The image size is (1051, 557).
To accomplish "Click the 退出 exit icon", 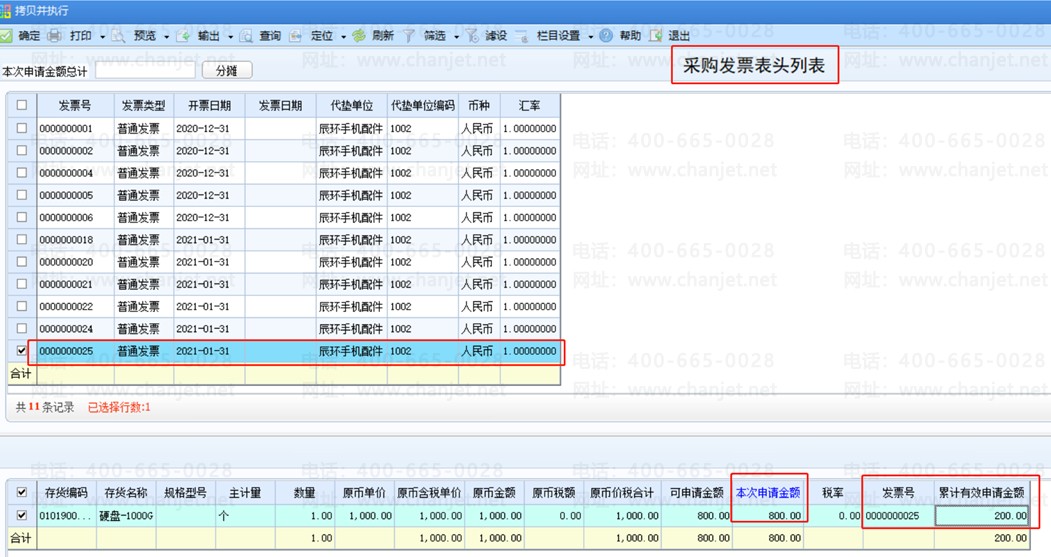I will pos(656,36).
